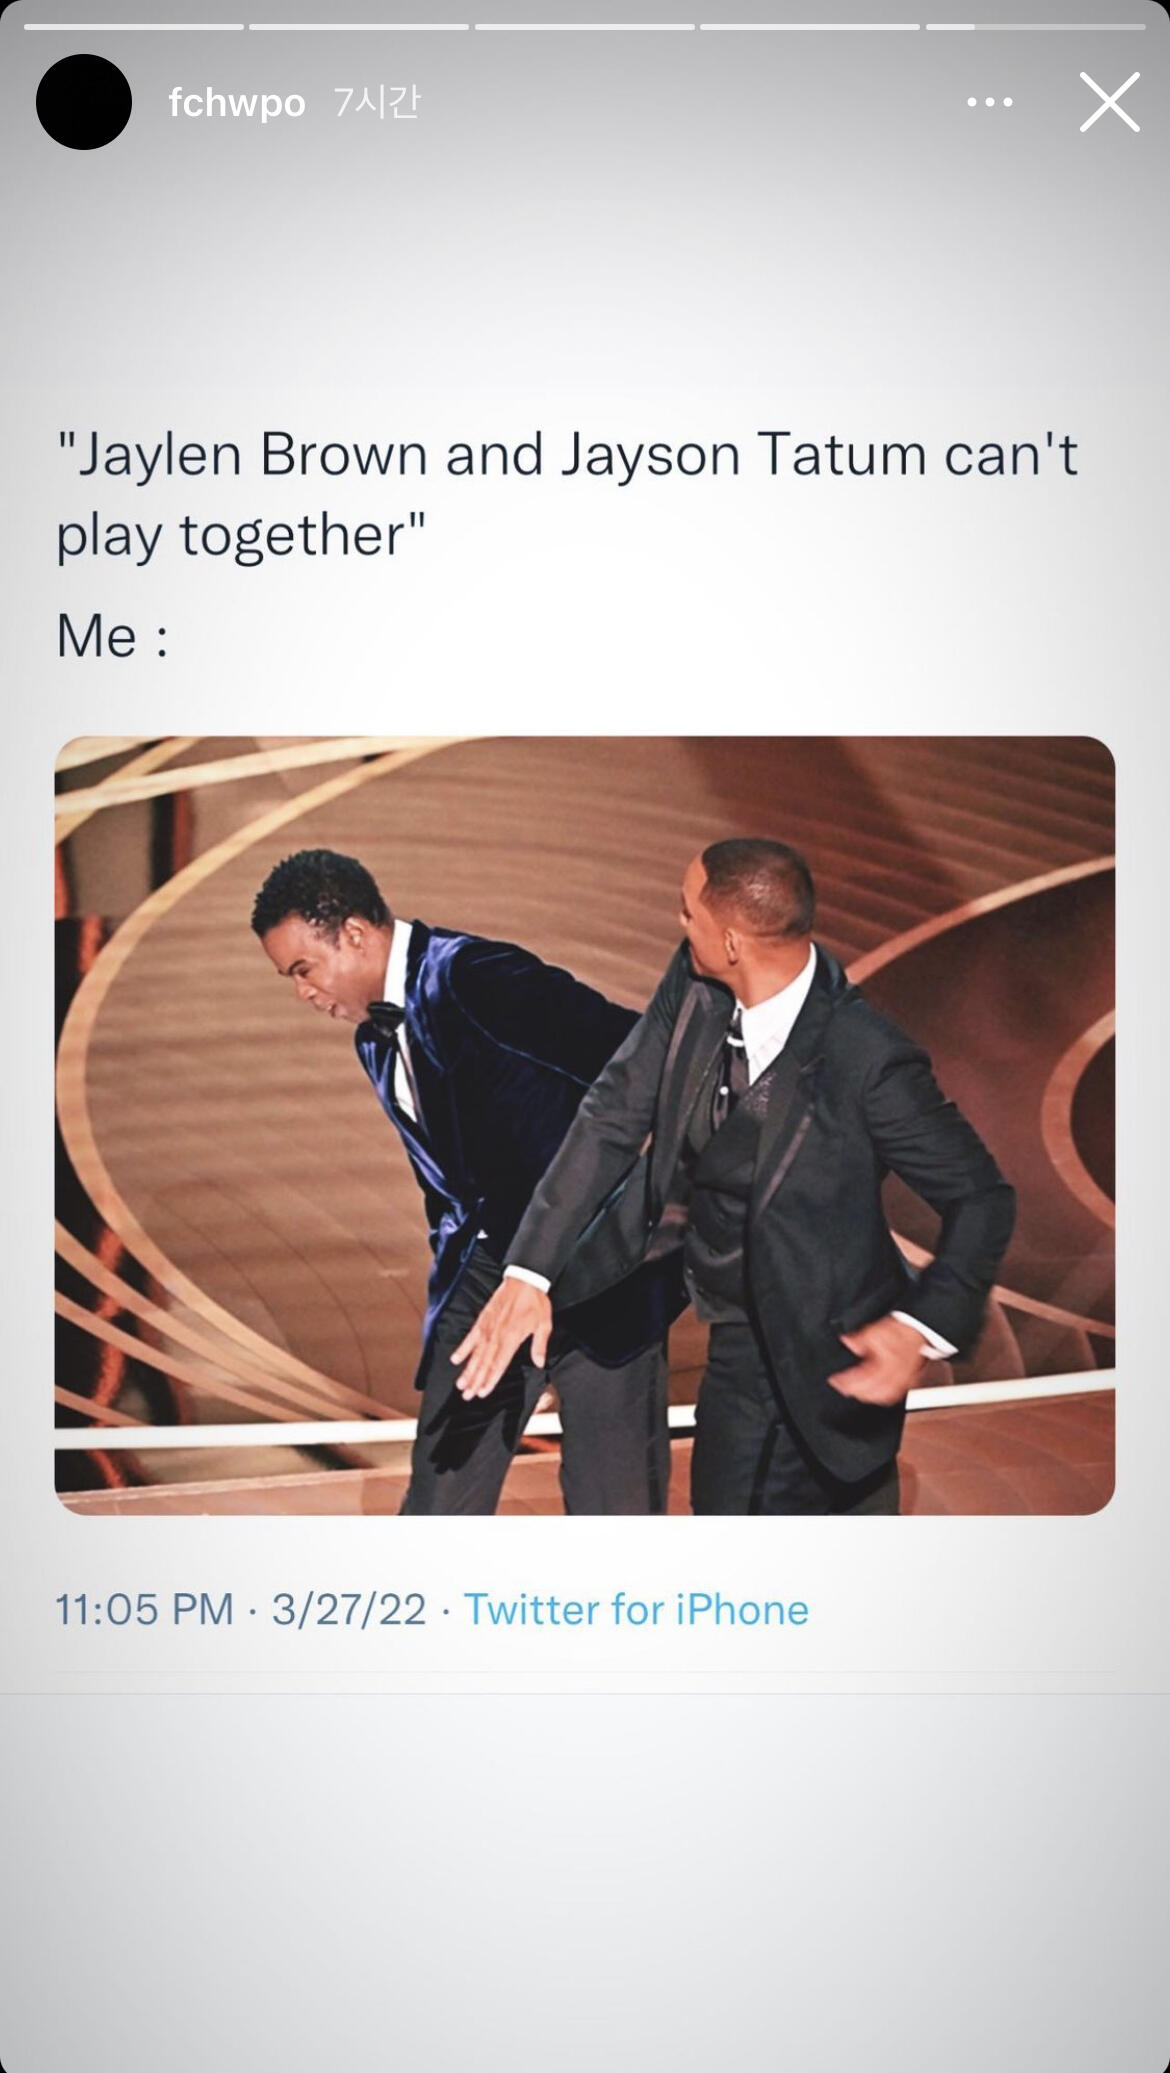The height and width of the screenshot is (2073, 1170).
Task: Select the second story progress segment
Action: pos(359,27)
